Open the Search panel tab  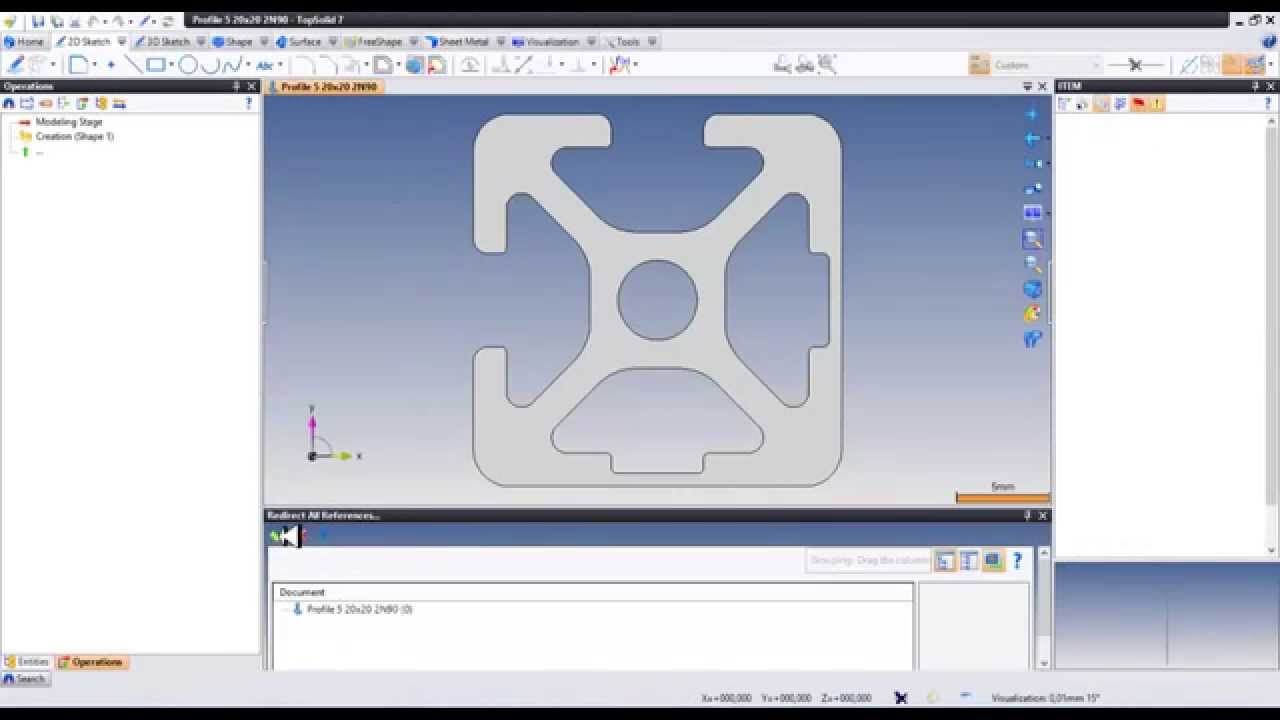24,679
